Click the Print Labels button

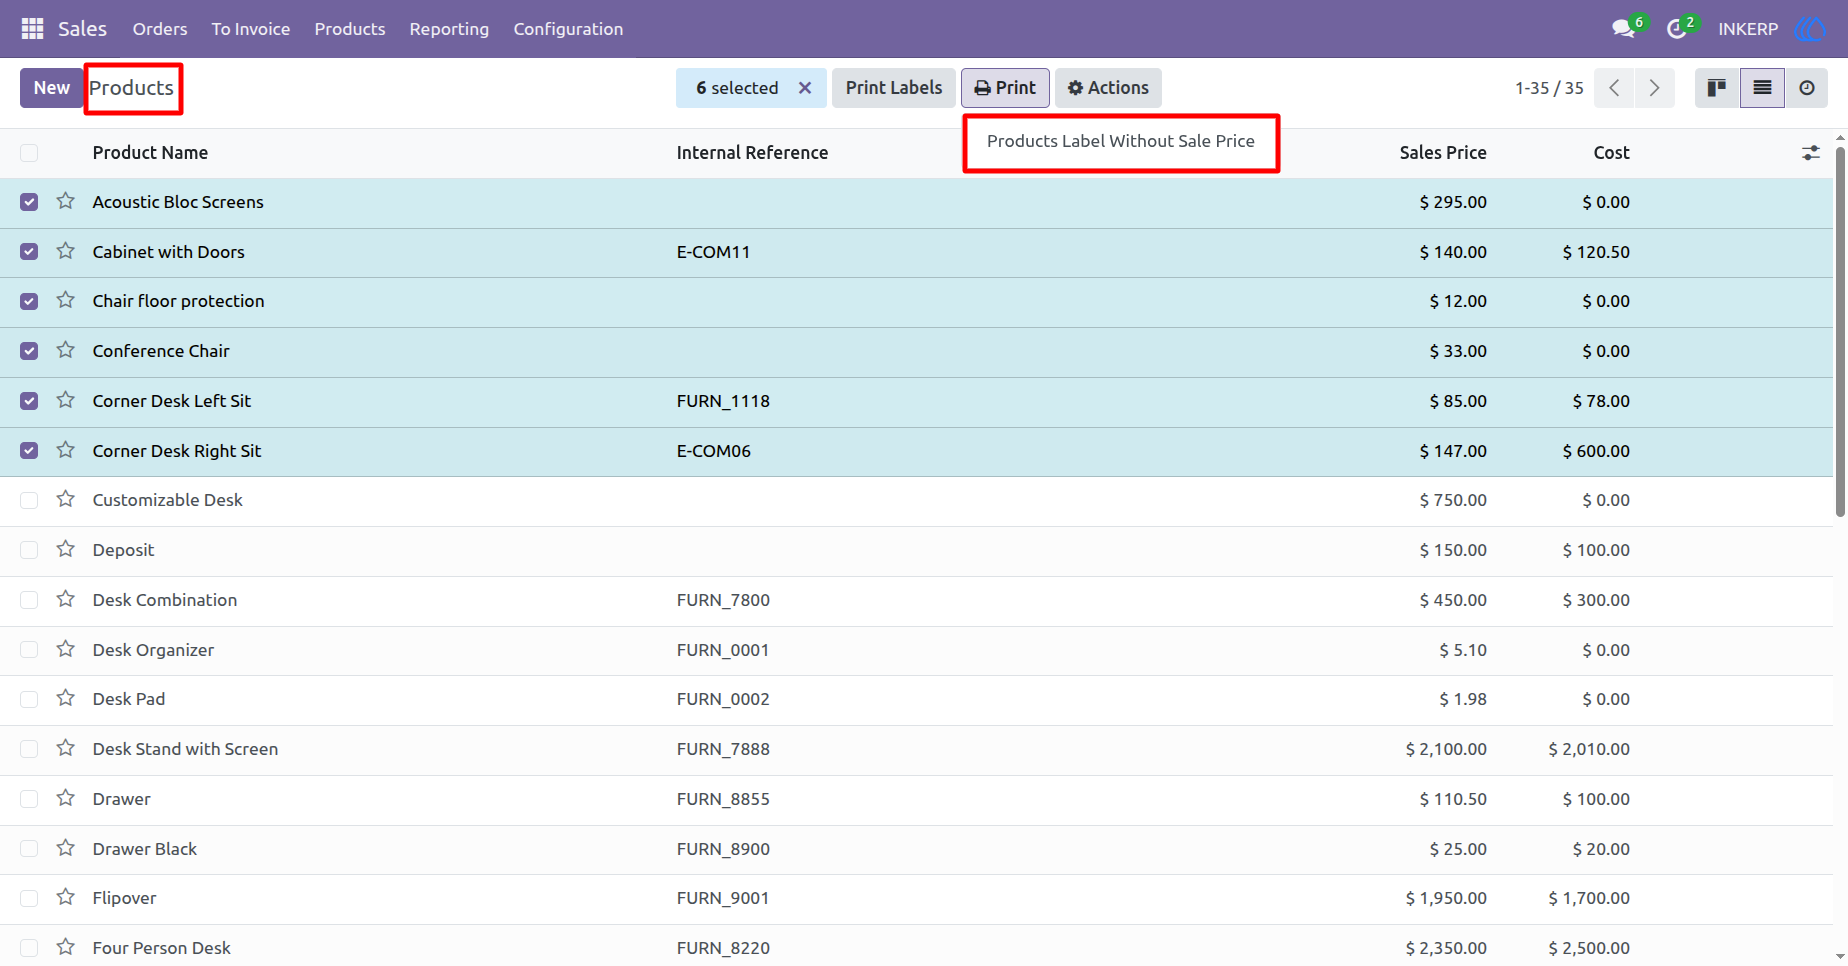coord(894,88)
